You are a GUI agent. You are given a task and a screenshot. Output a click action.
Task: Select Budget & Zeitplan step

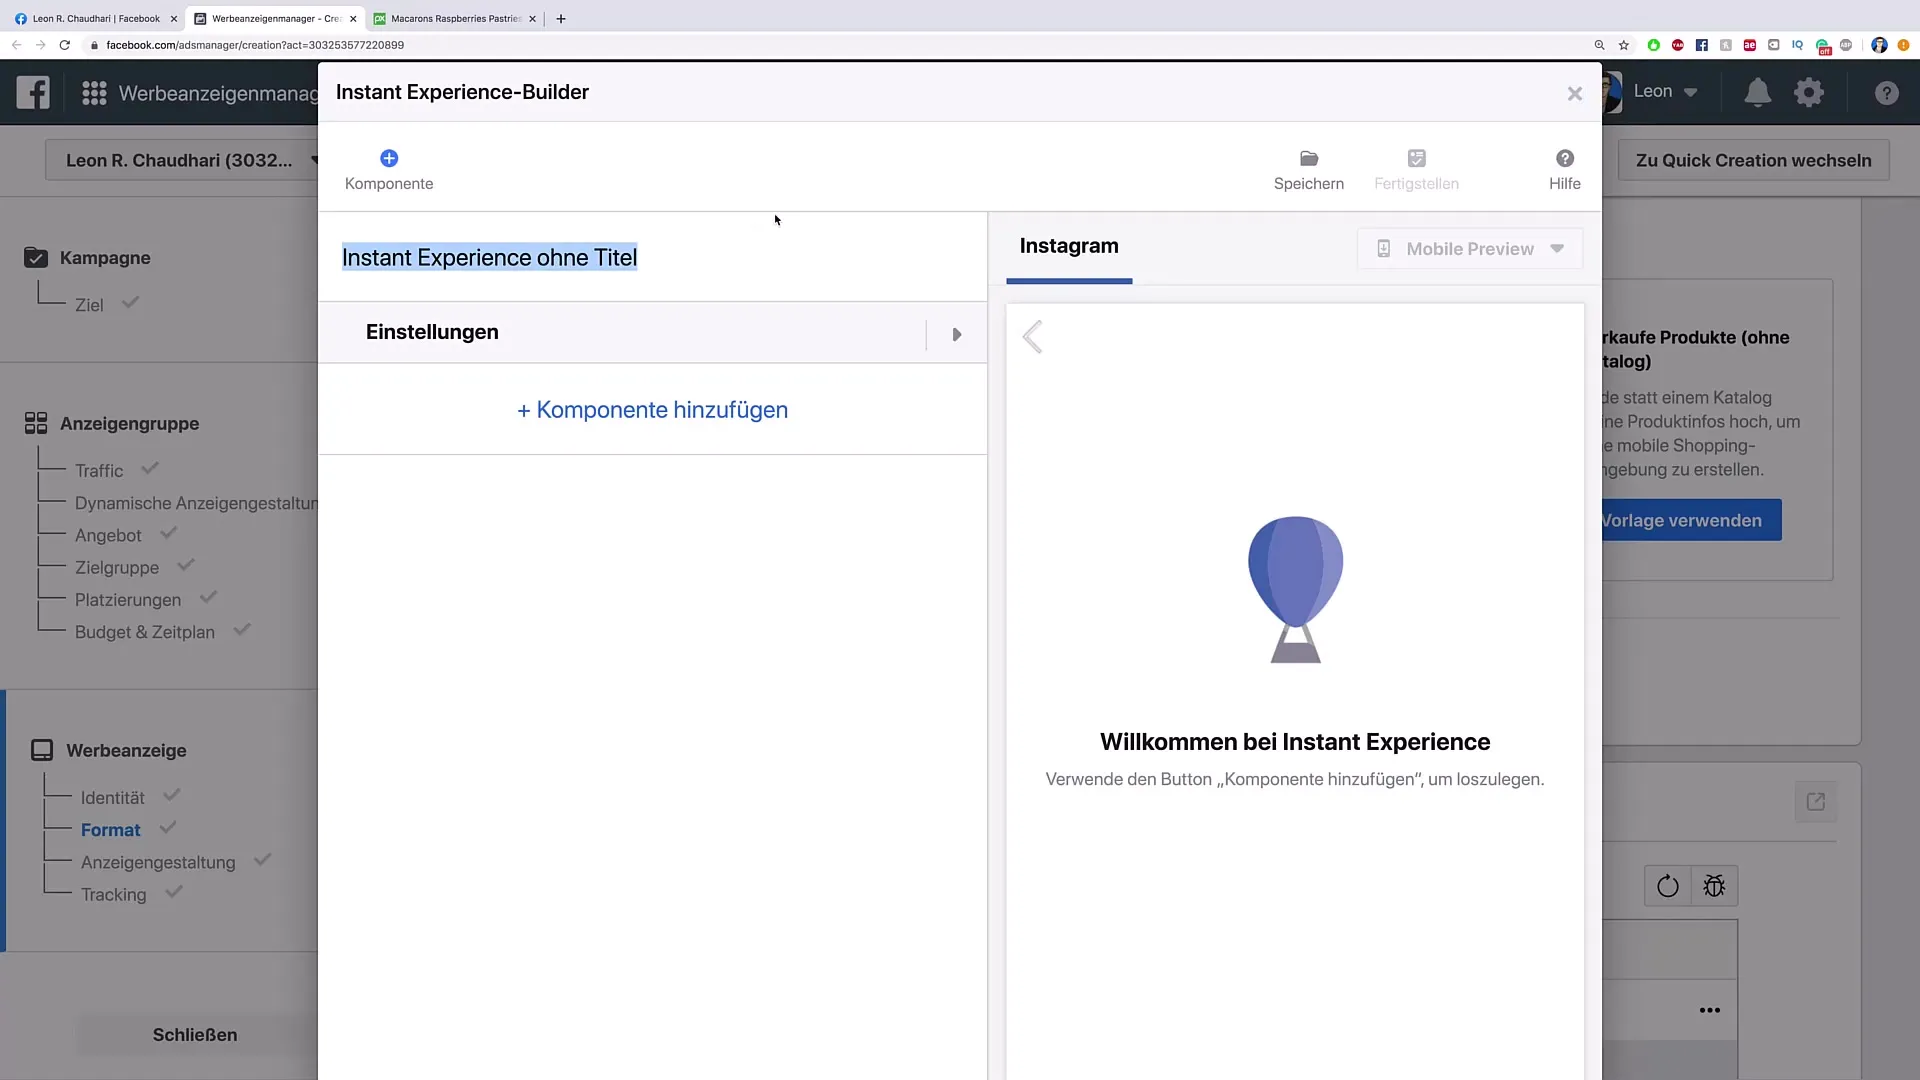[x=145, y=632]
